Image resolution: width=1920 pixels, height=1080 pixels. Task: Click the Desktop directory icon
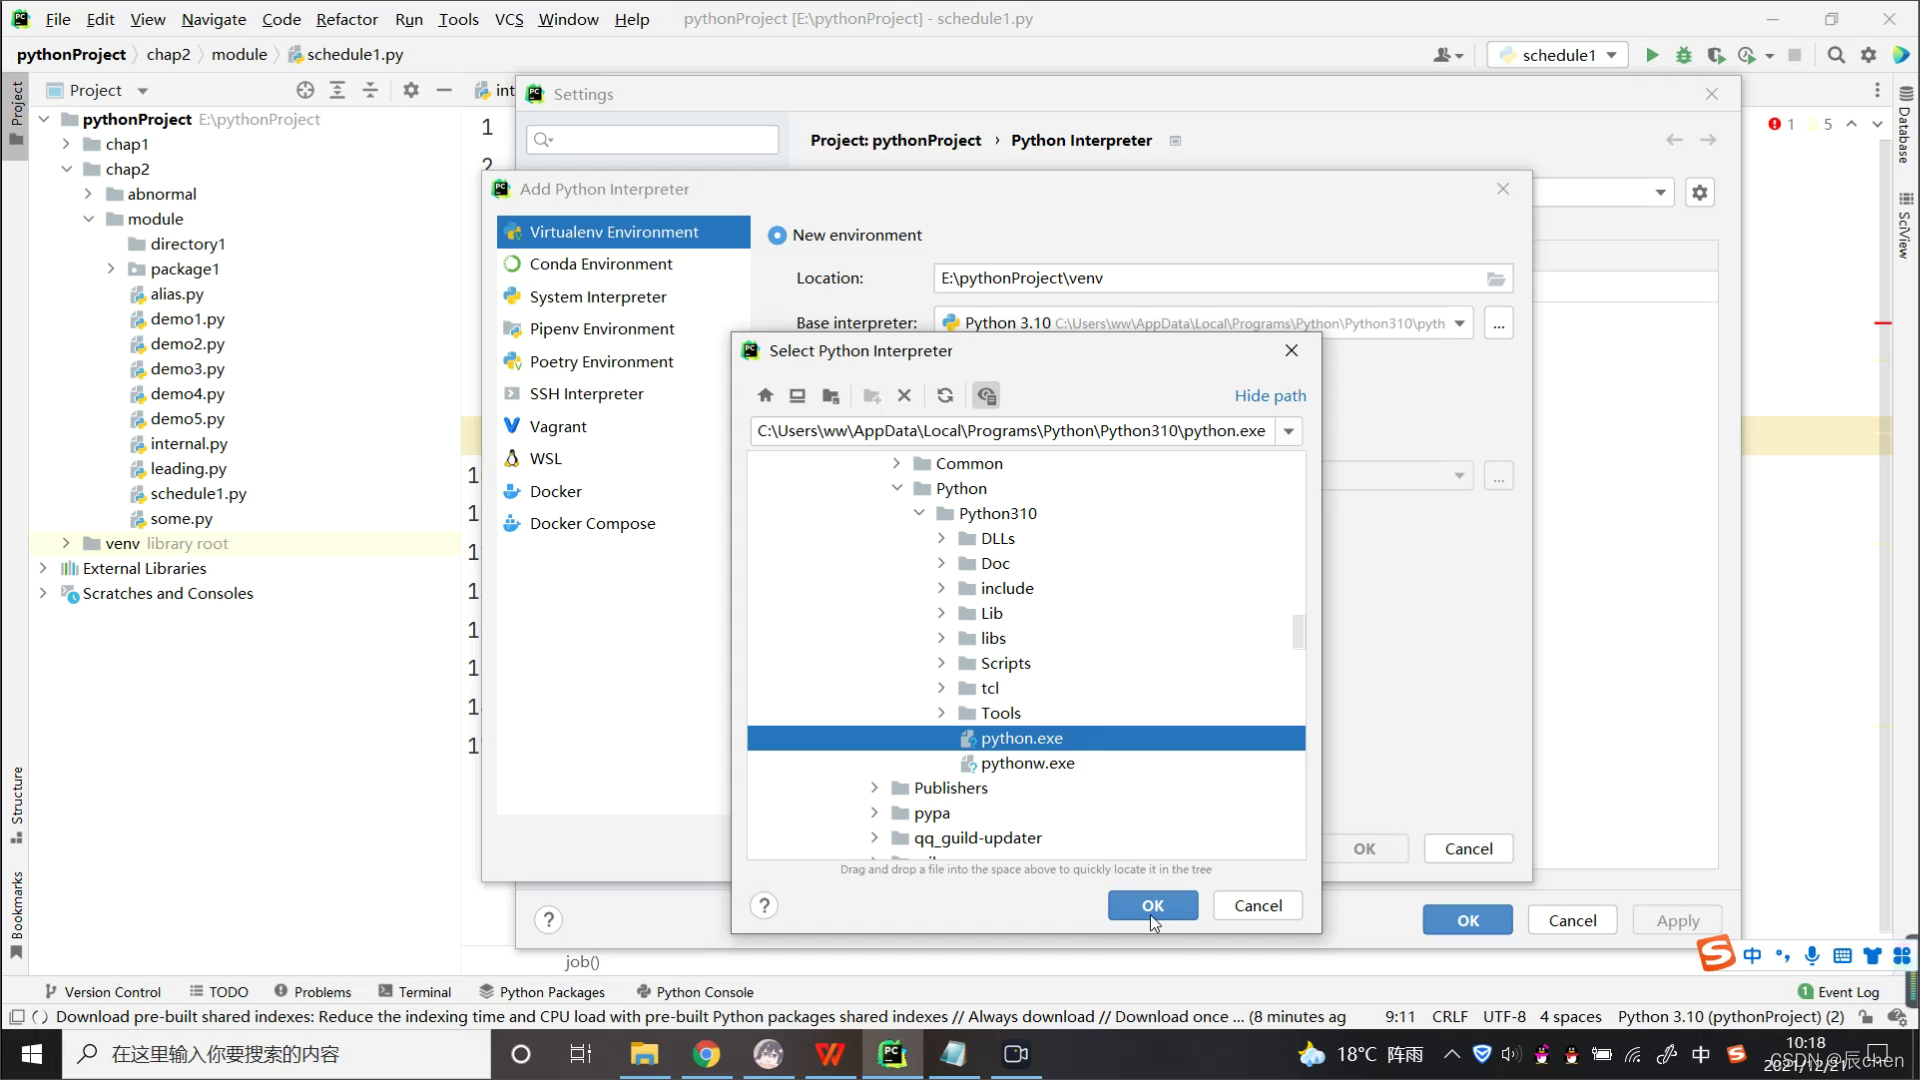[797, 396]
